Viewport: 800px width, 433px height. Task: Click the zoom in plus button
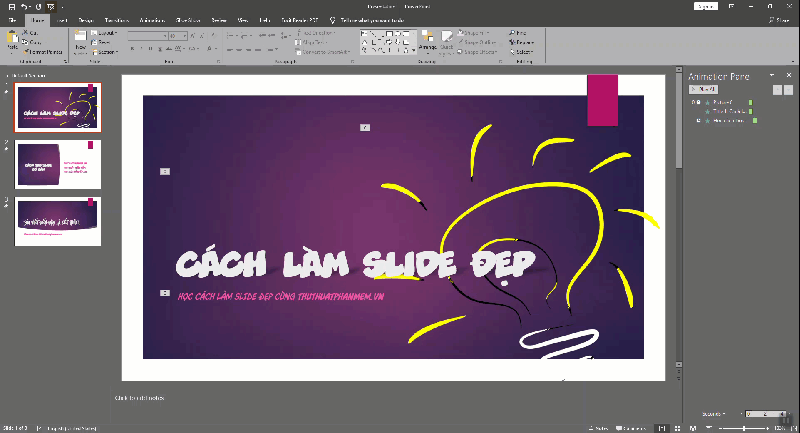[x=767, y=428]
